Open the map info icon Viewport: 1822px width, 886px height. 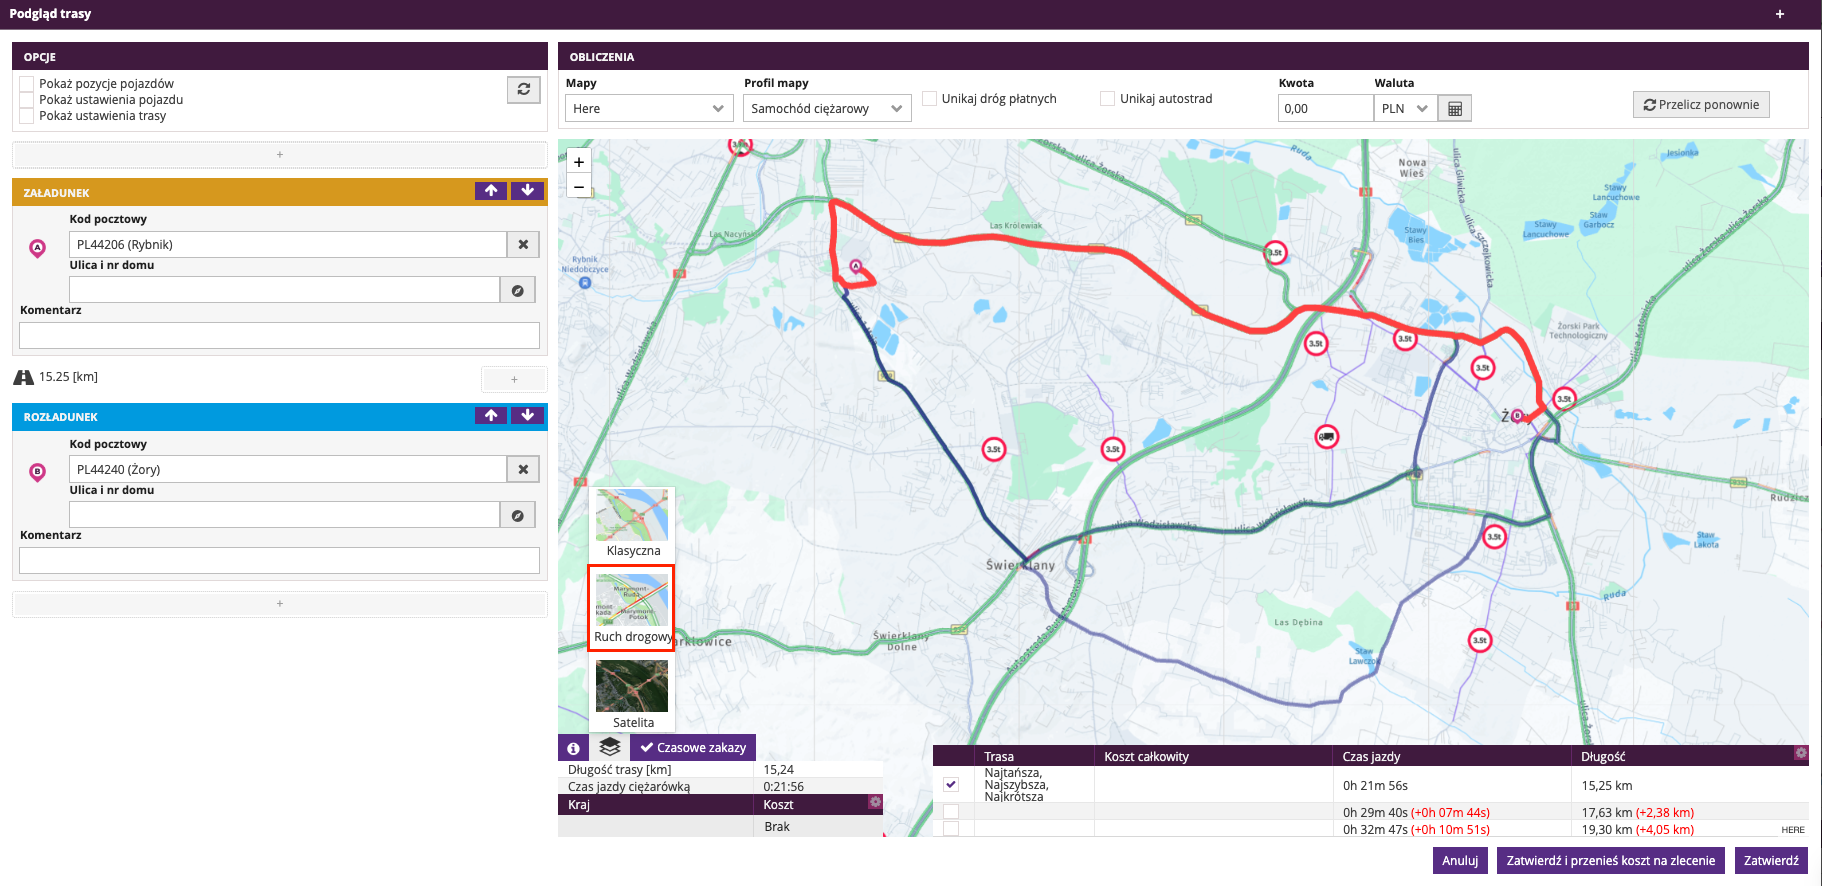[x=573, y=748]
